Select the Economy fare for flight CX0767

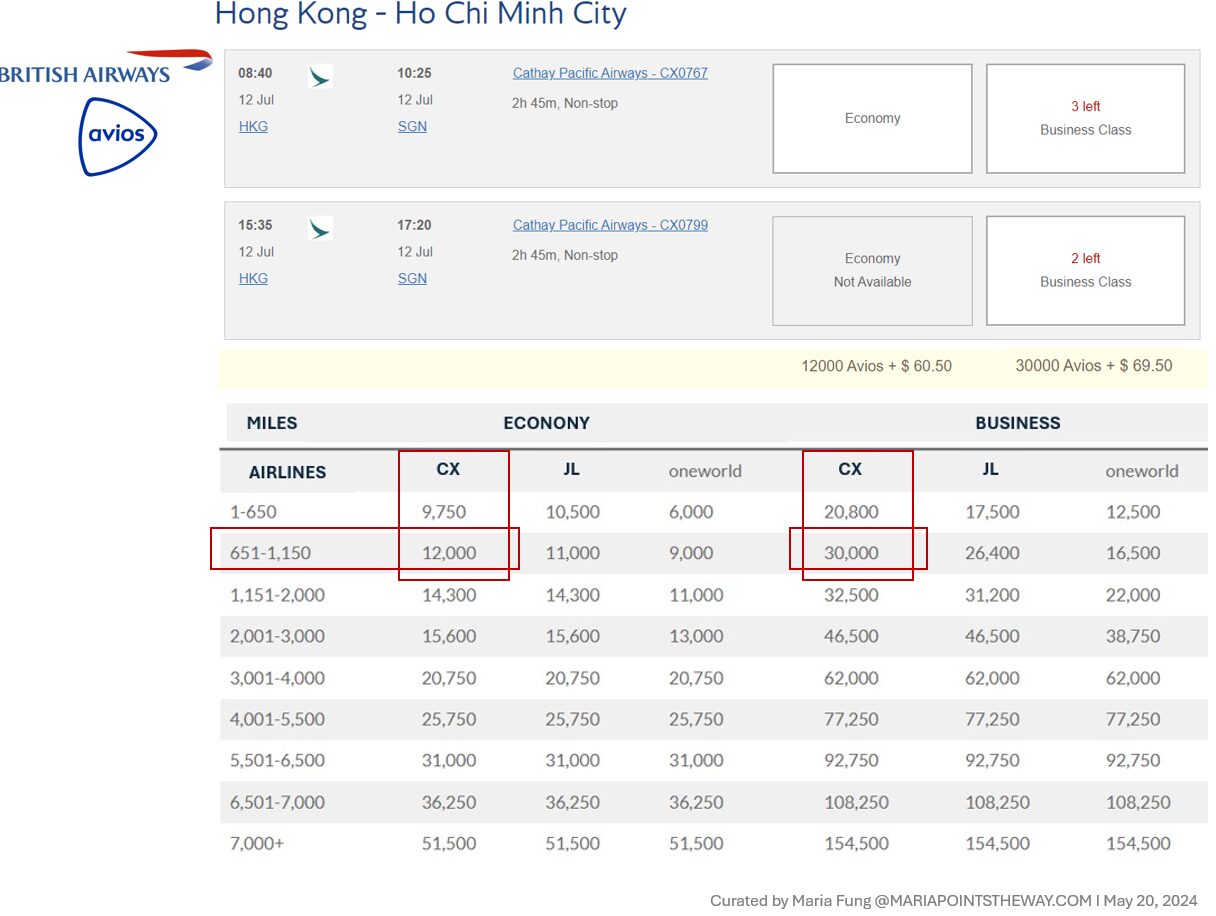point(872,118)
